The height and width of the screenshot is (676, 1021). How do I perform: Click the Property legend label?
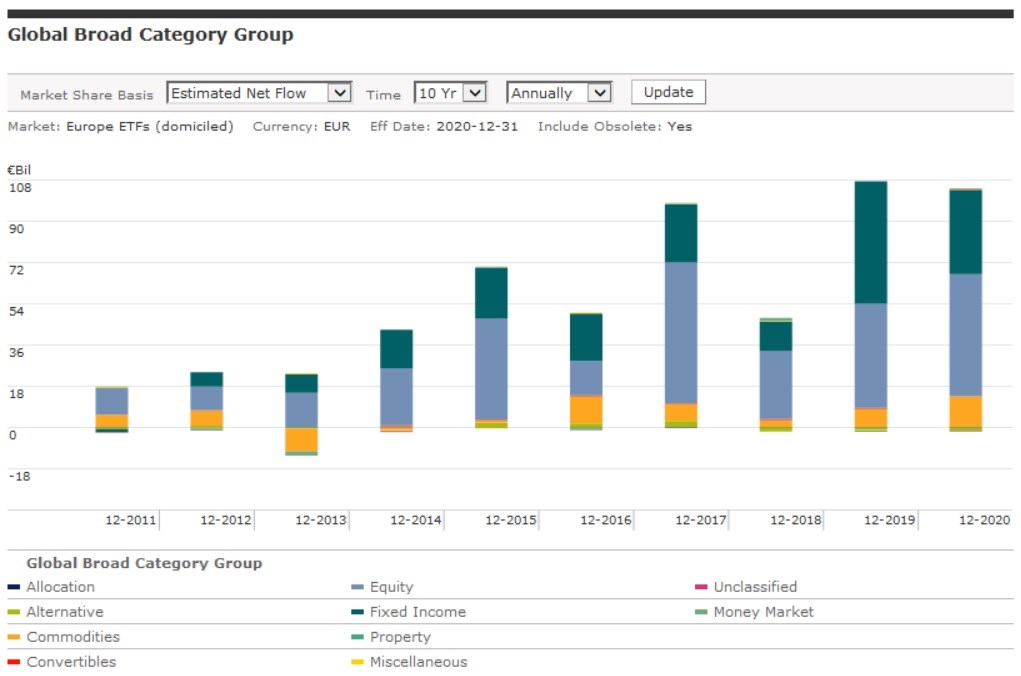(x=400, y=637)
